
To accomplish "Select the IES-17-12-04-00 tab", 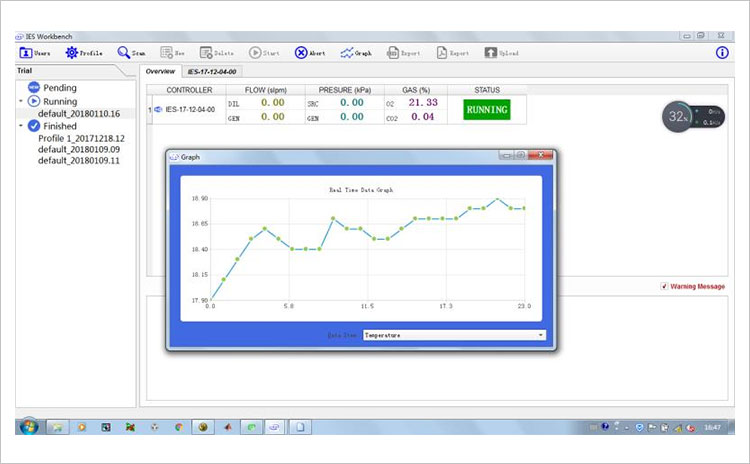I will tap(212, 72).
